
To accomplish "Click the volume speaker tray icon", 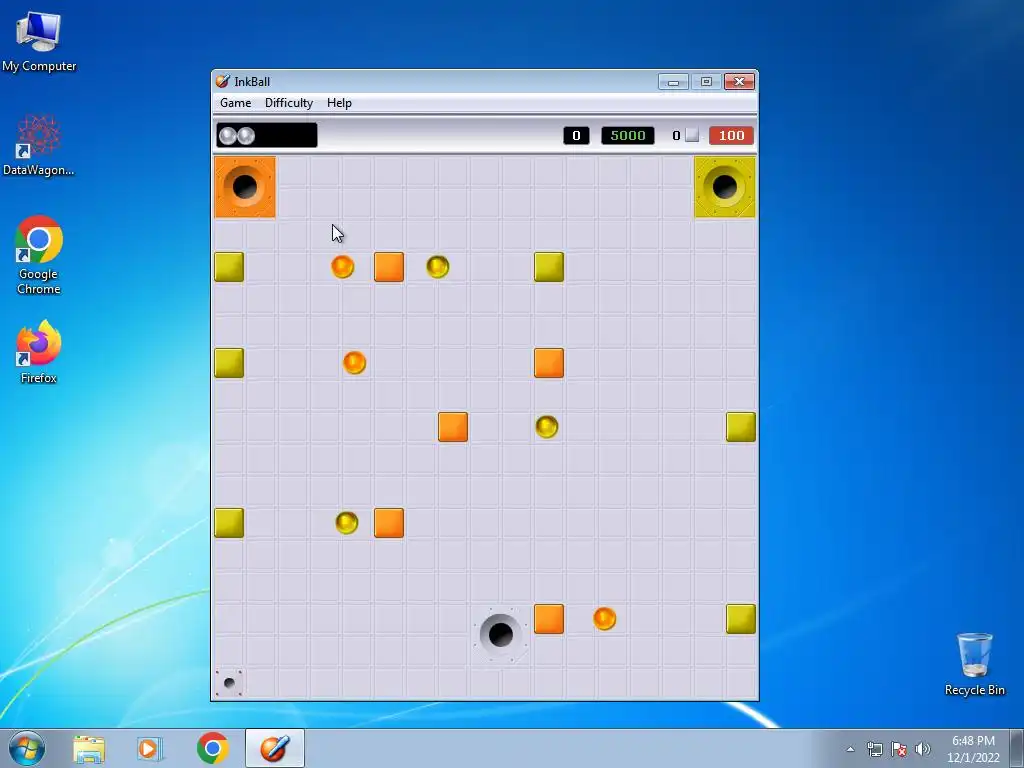I will click(x=923, y=749).
